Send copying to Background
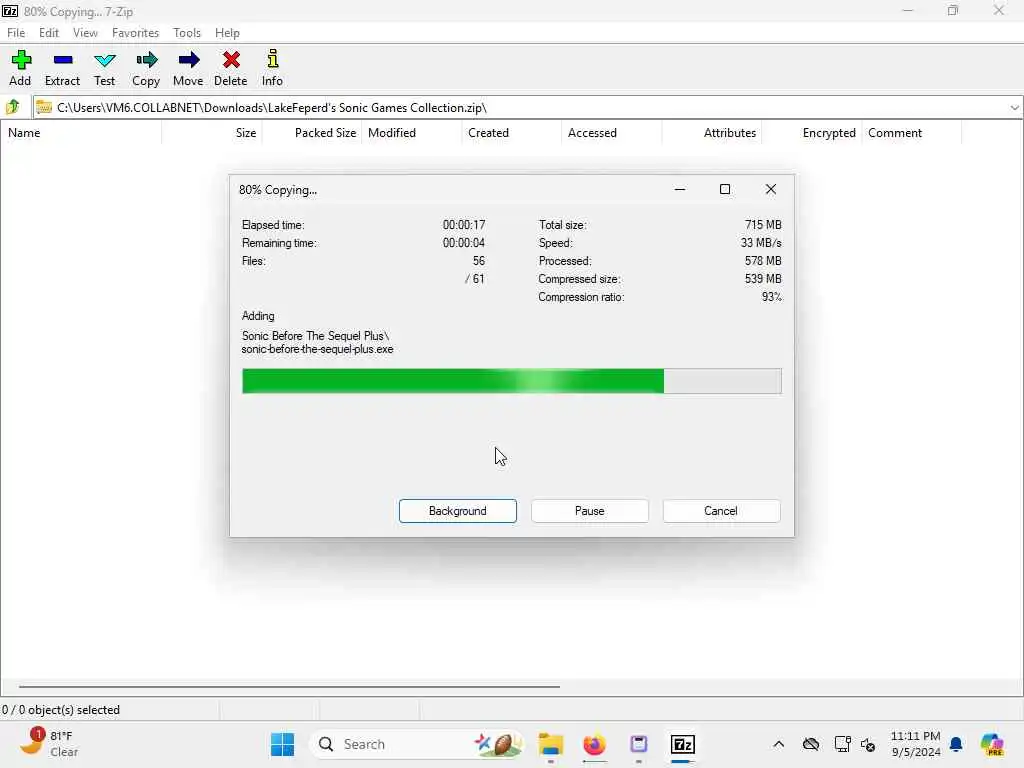1024x768 pixels. coord(458,511)
